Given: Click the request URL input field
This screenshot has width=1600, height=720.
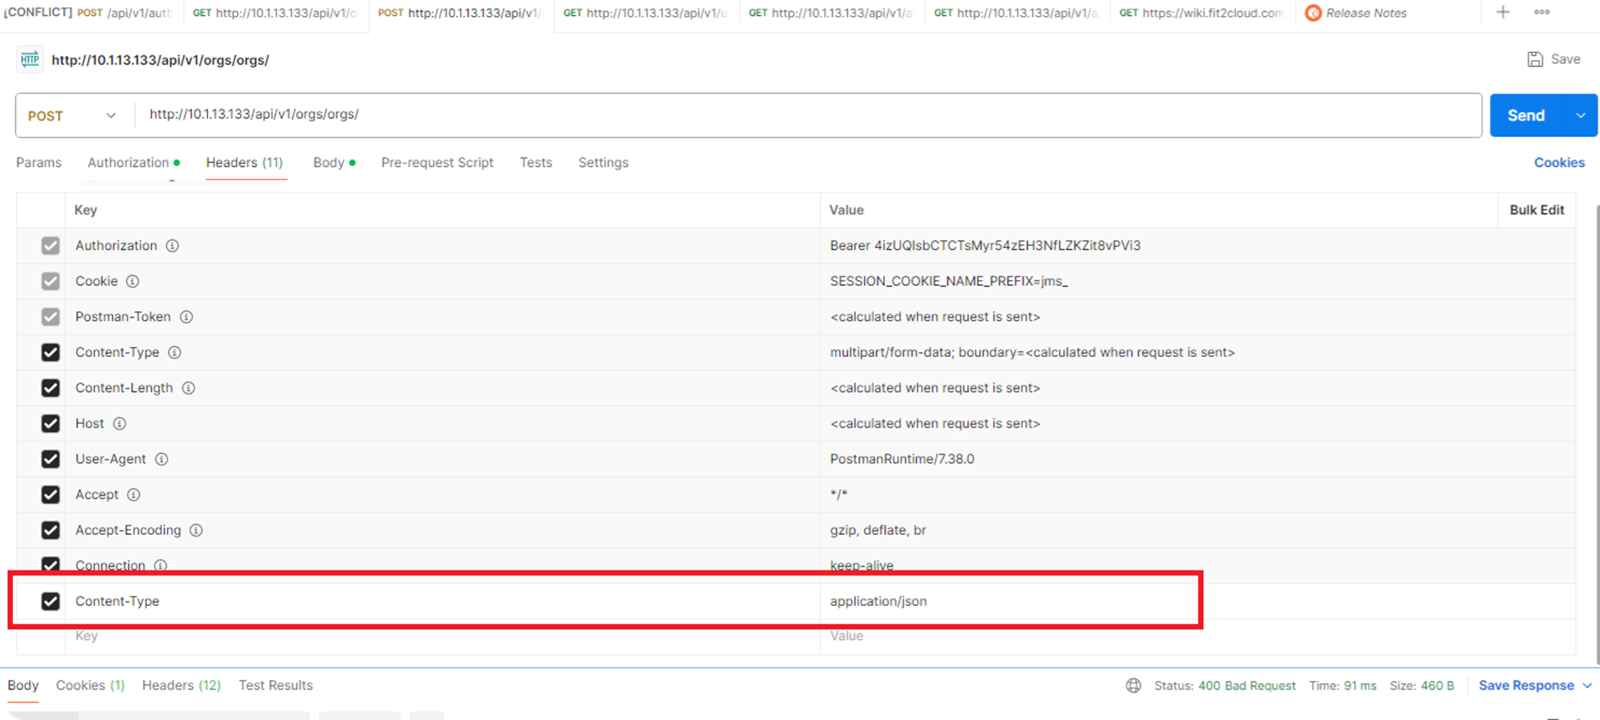Looking at the screenshot, I should click(x=808, y=115).
